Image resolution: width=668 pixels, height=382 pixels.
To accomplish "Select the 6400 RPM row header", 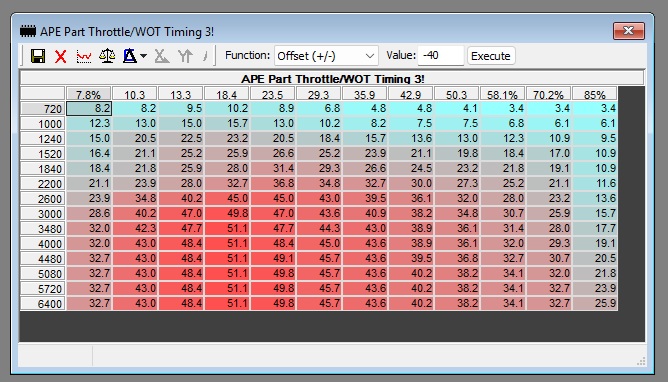I will [x=43, y=304].
